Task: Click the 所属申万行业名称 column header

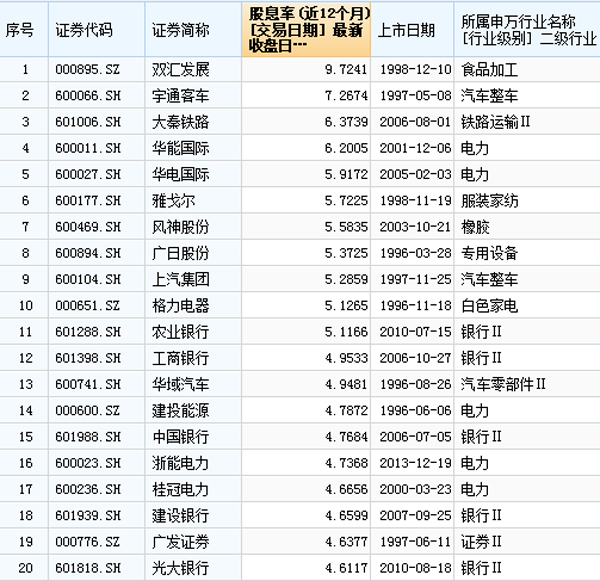Action: tap(526, 30)
